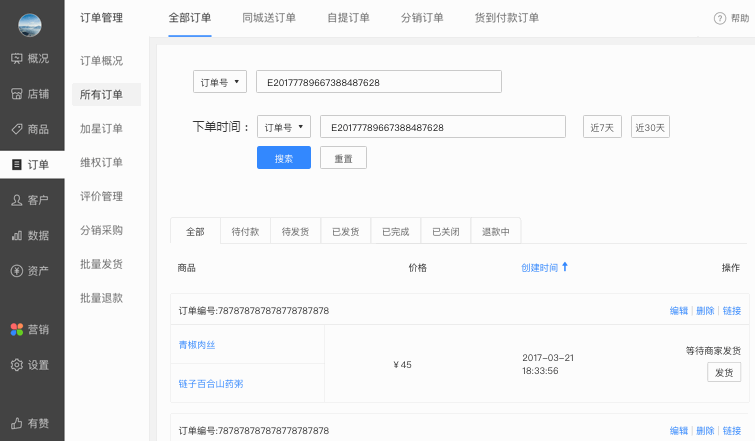
Task: Open 设置 settings gear icon
Action: coord(16,365)
